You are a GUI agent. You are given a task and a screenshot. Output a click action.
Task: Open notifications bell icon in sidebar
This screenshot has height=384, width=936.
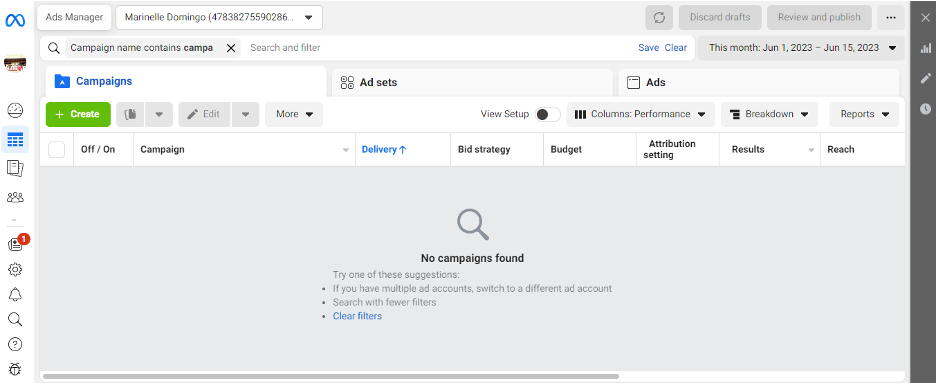point(15,294)
